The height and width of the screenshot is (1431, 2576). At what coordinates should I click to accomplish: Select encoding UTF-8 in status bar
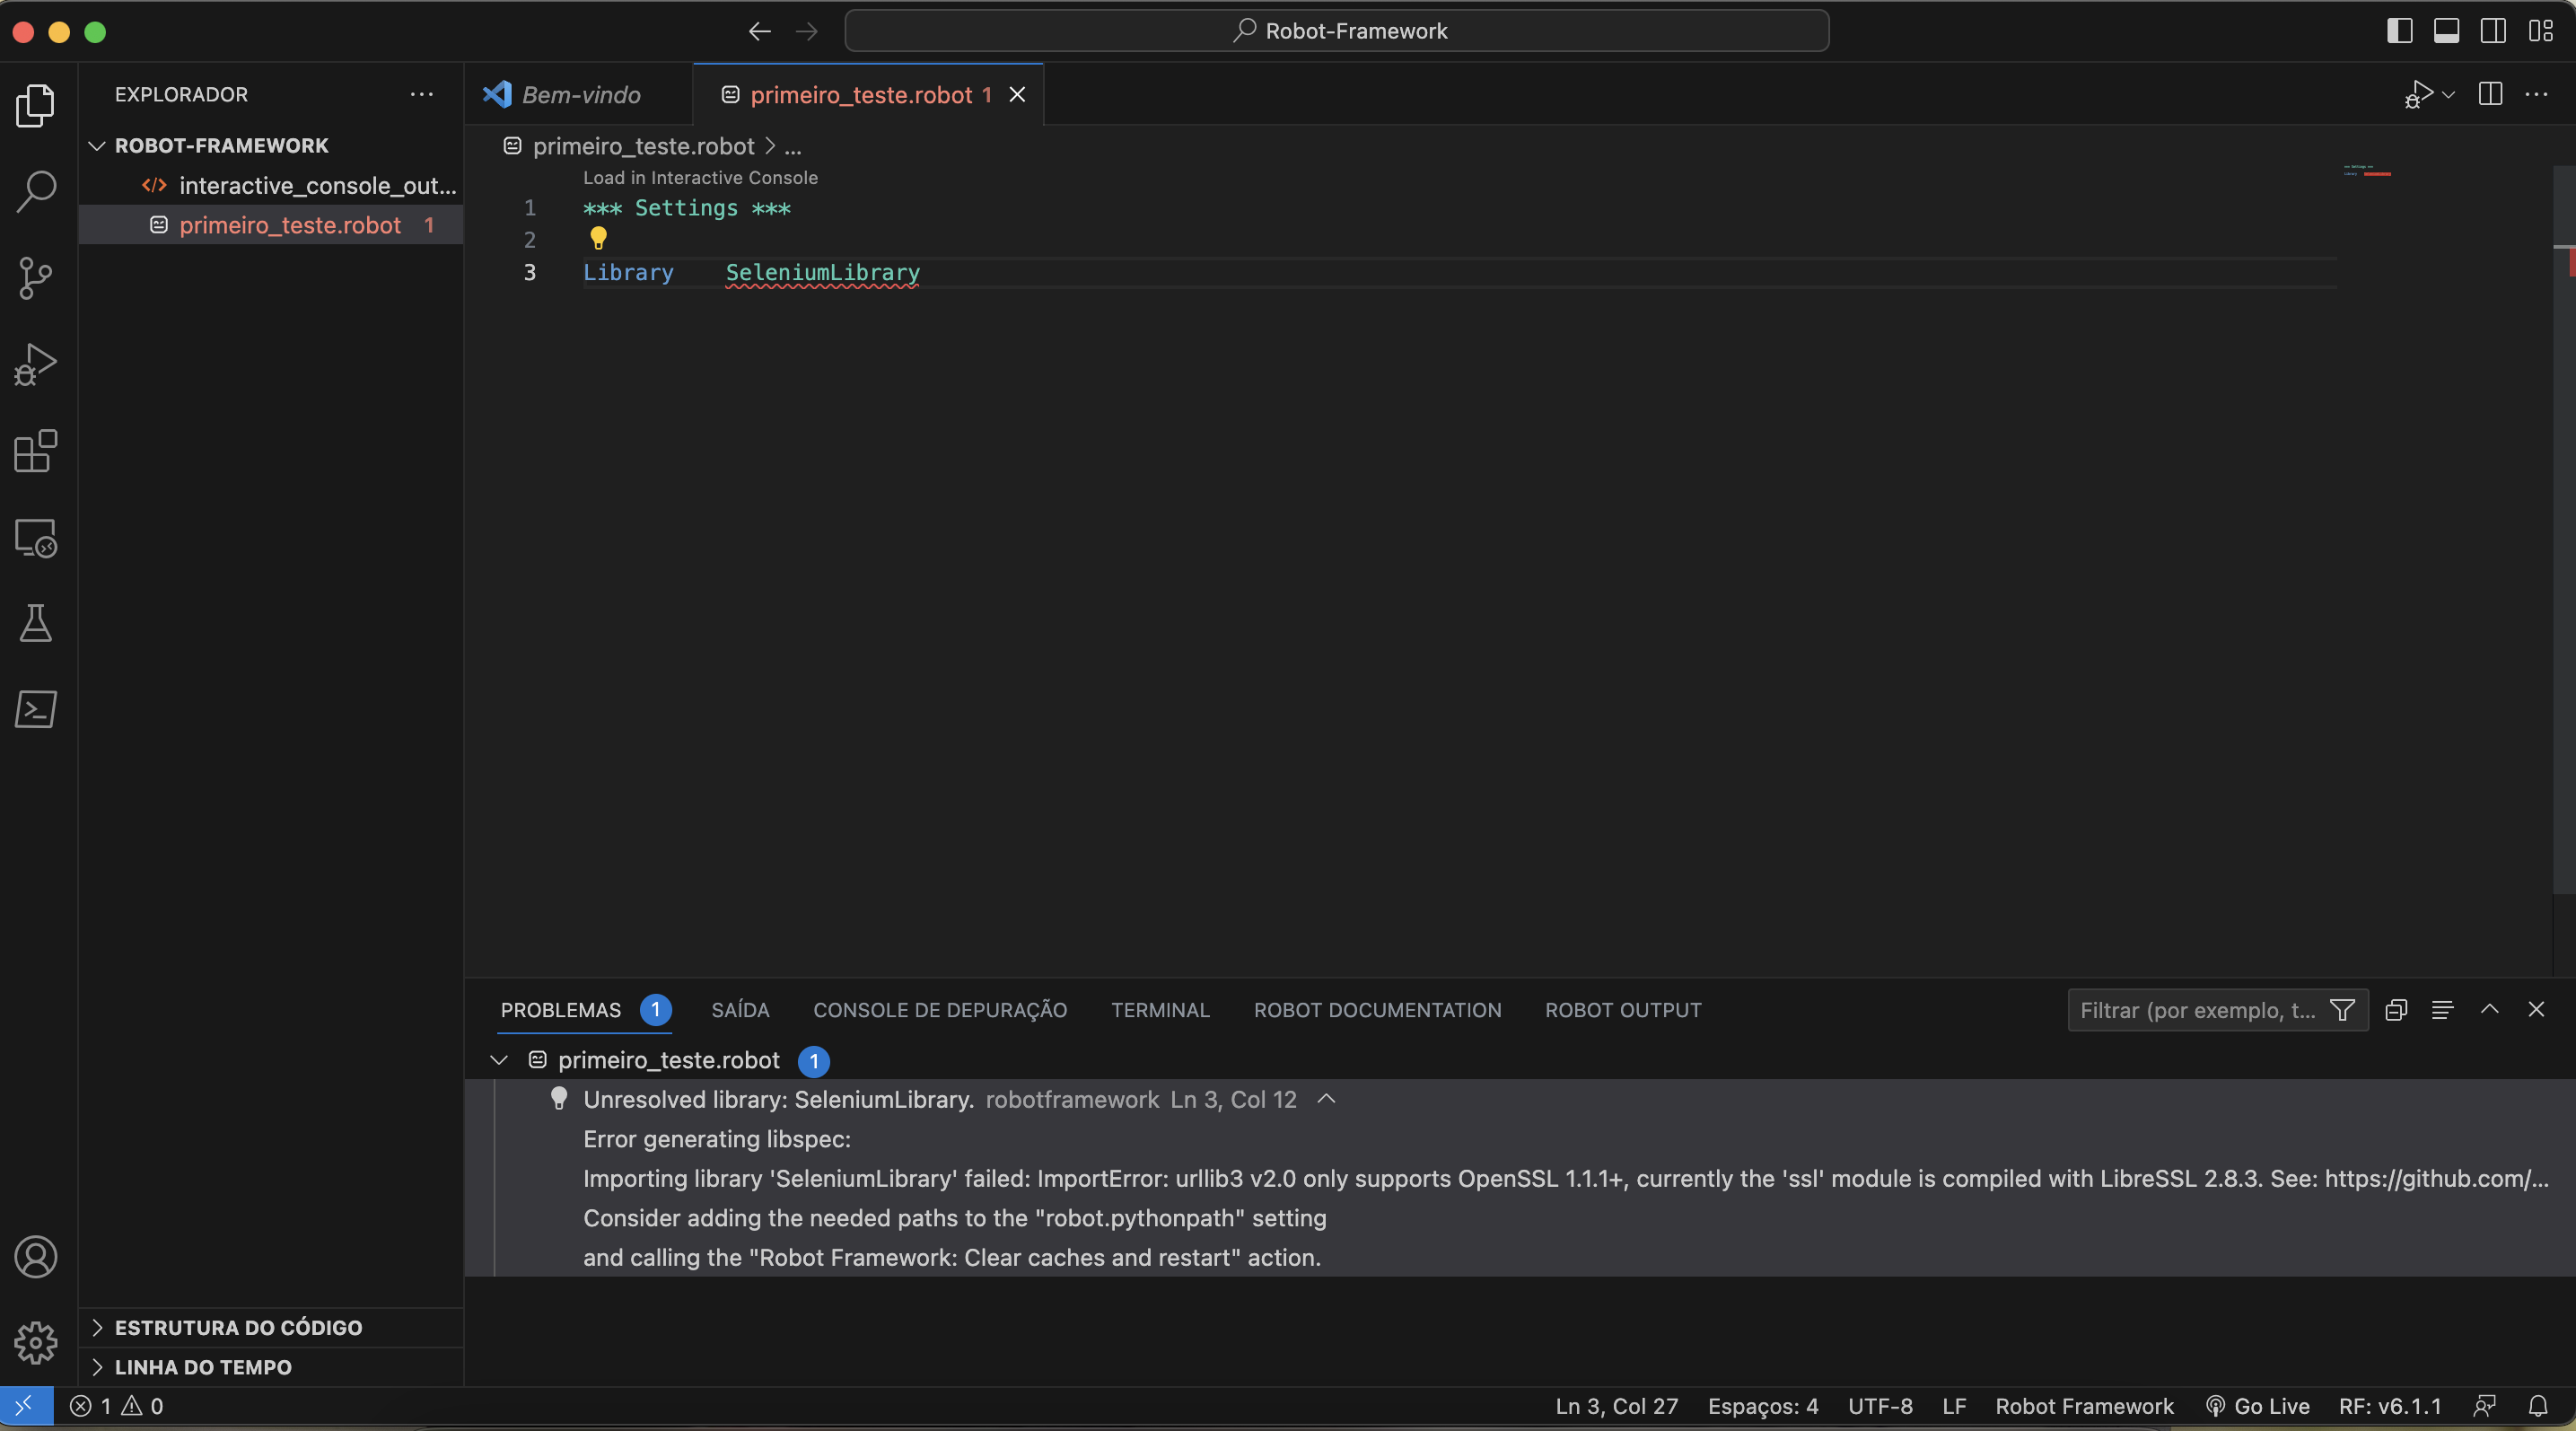coord(1880,1406)
